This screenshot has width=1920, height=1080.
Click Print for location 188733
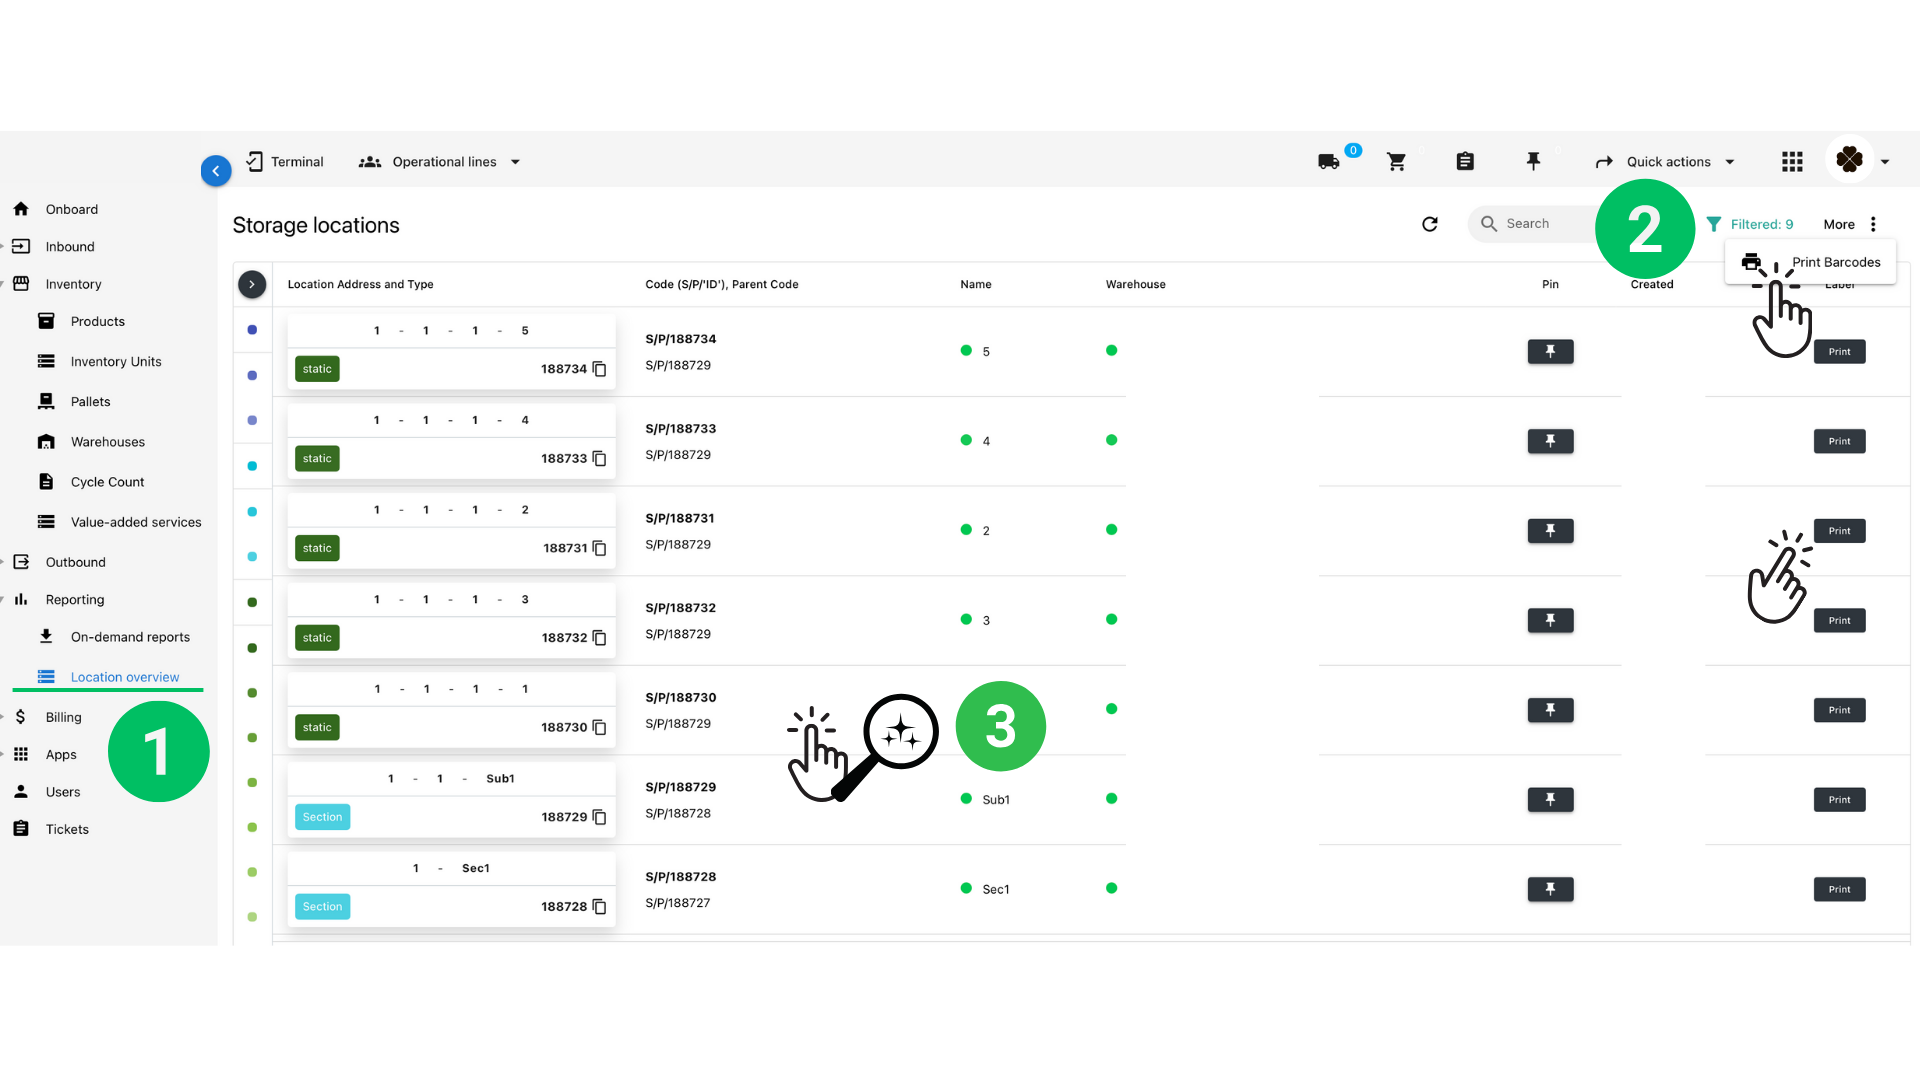click(x=1839, y=441)
